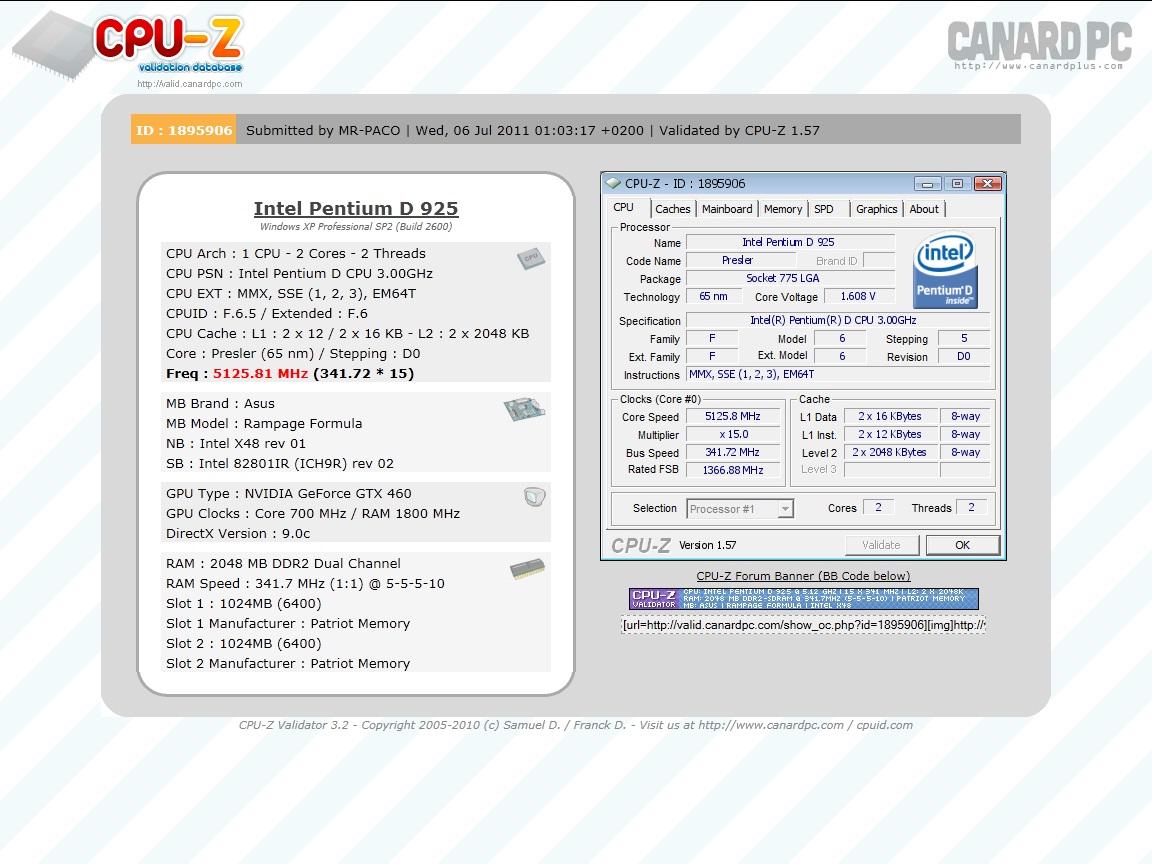The image size is (1152, 864).
Task: Click the CPU-Z Validator forum banner image
Action: point(804,599)
